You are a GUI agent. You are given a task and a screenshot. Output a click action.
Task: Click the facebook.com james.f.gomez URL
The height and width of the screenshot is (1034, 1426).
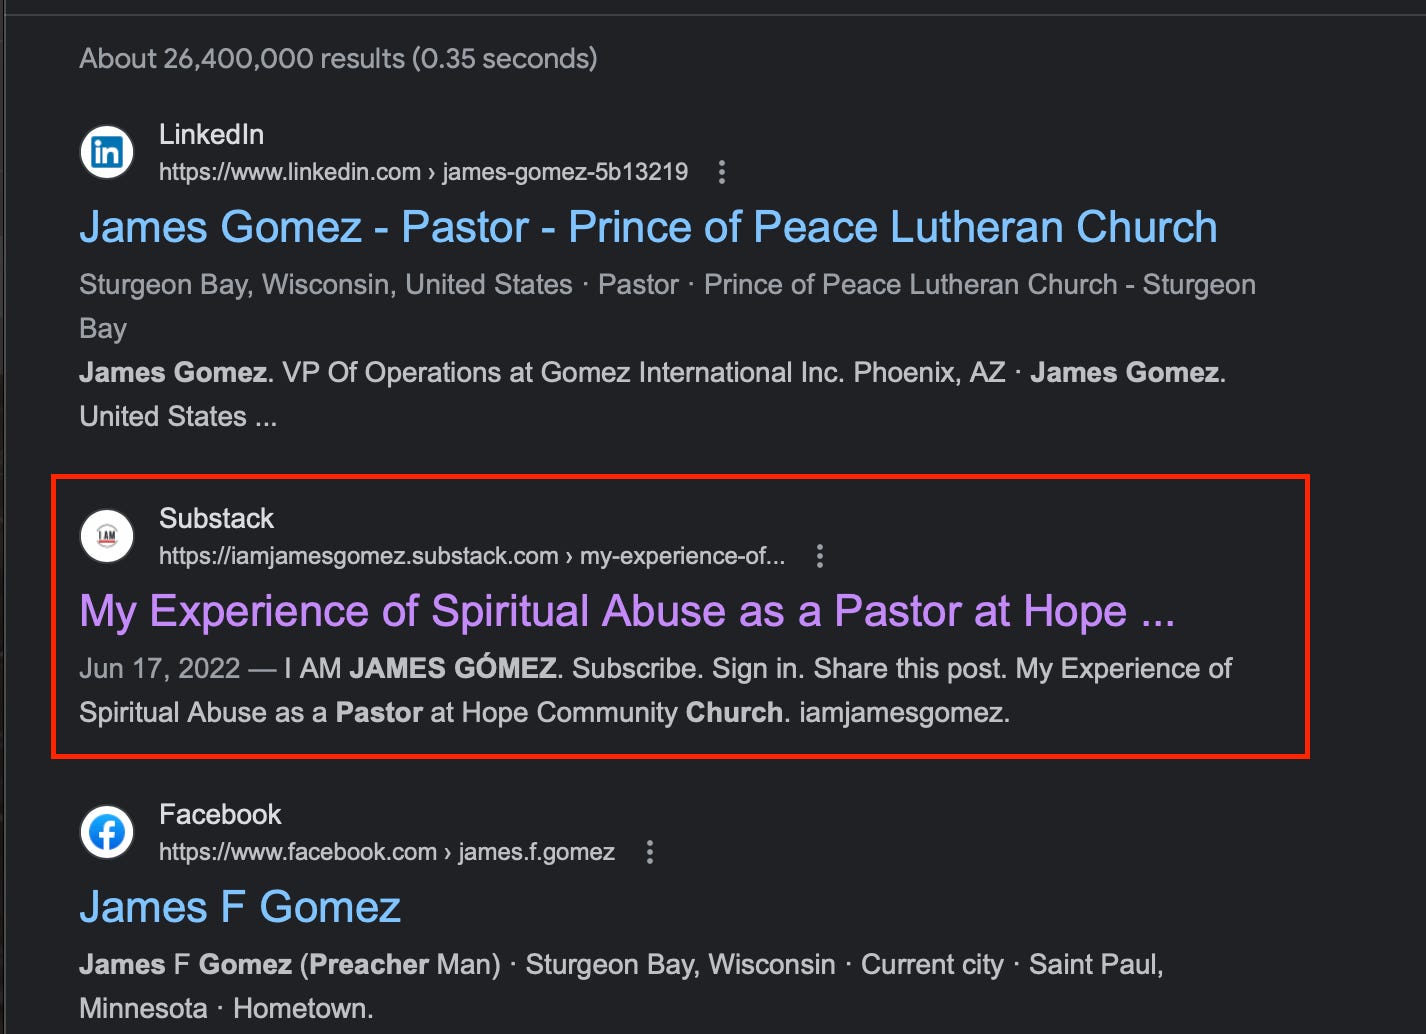(x=386, y=852)
